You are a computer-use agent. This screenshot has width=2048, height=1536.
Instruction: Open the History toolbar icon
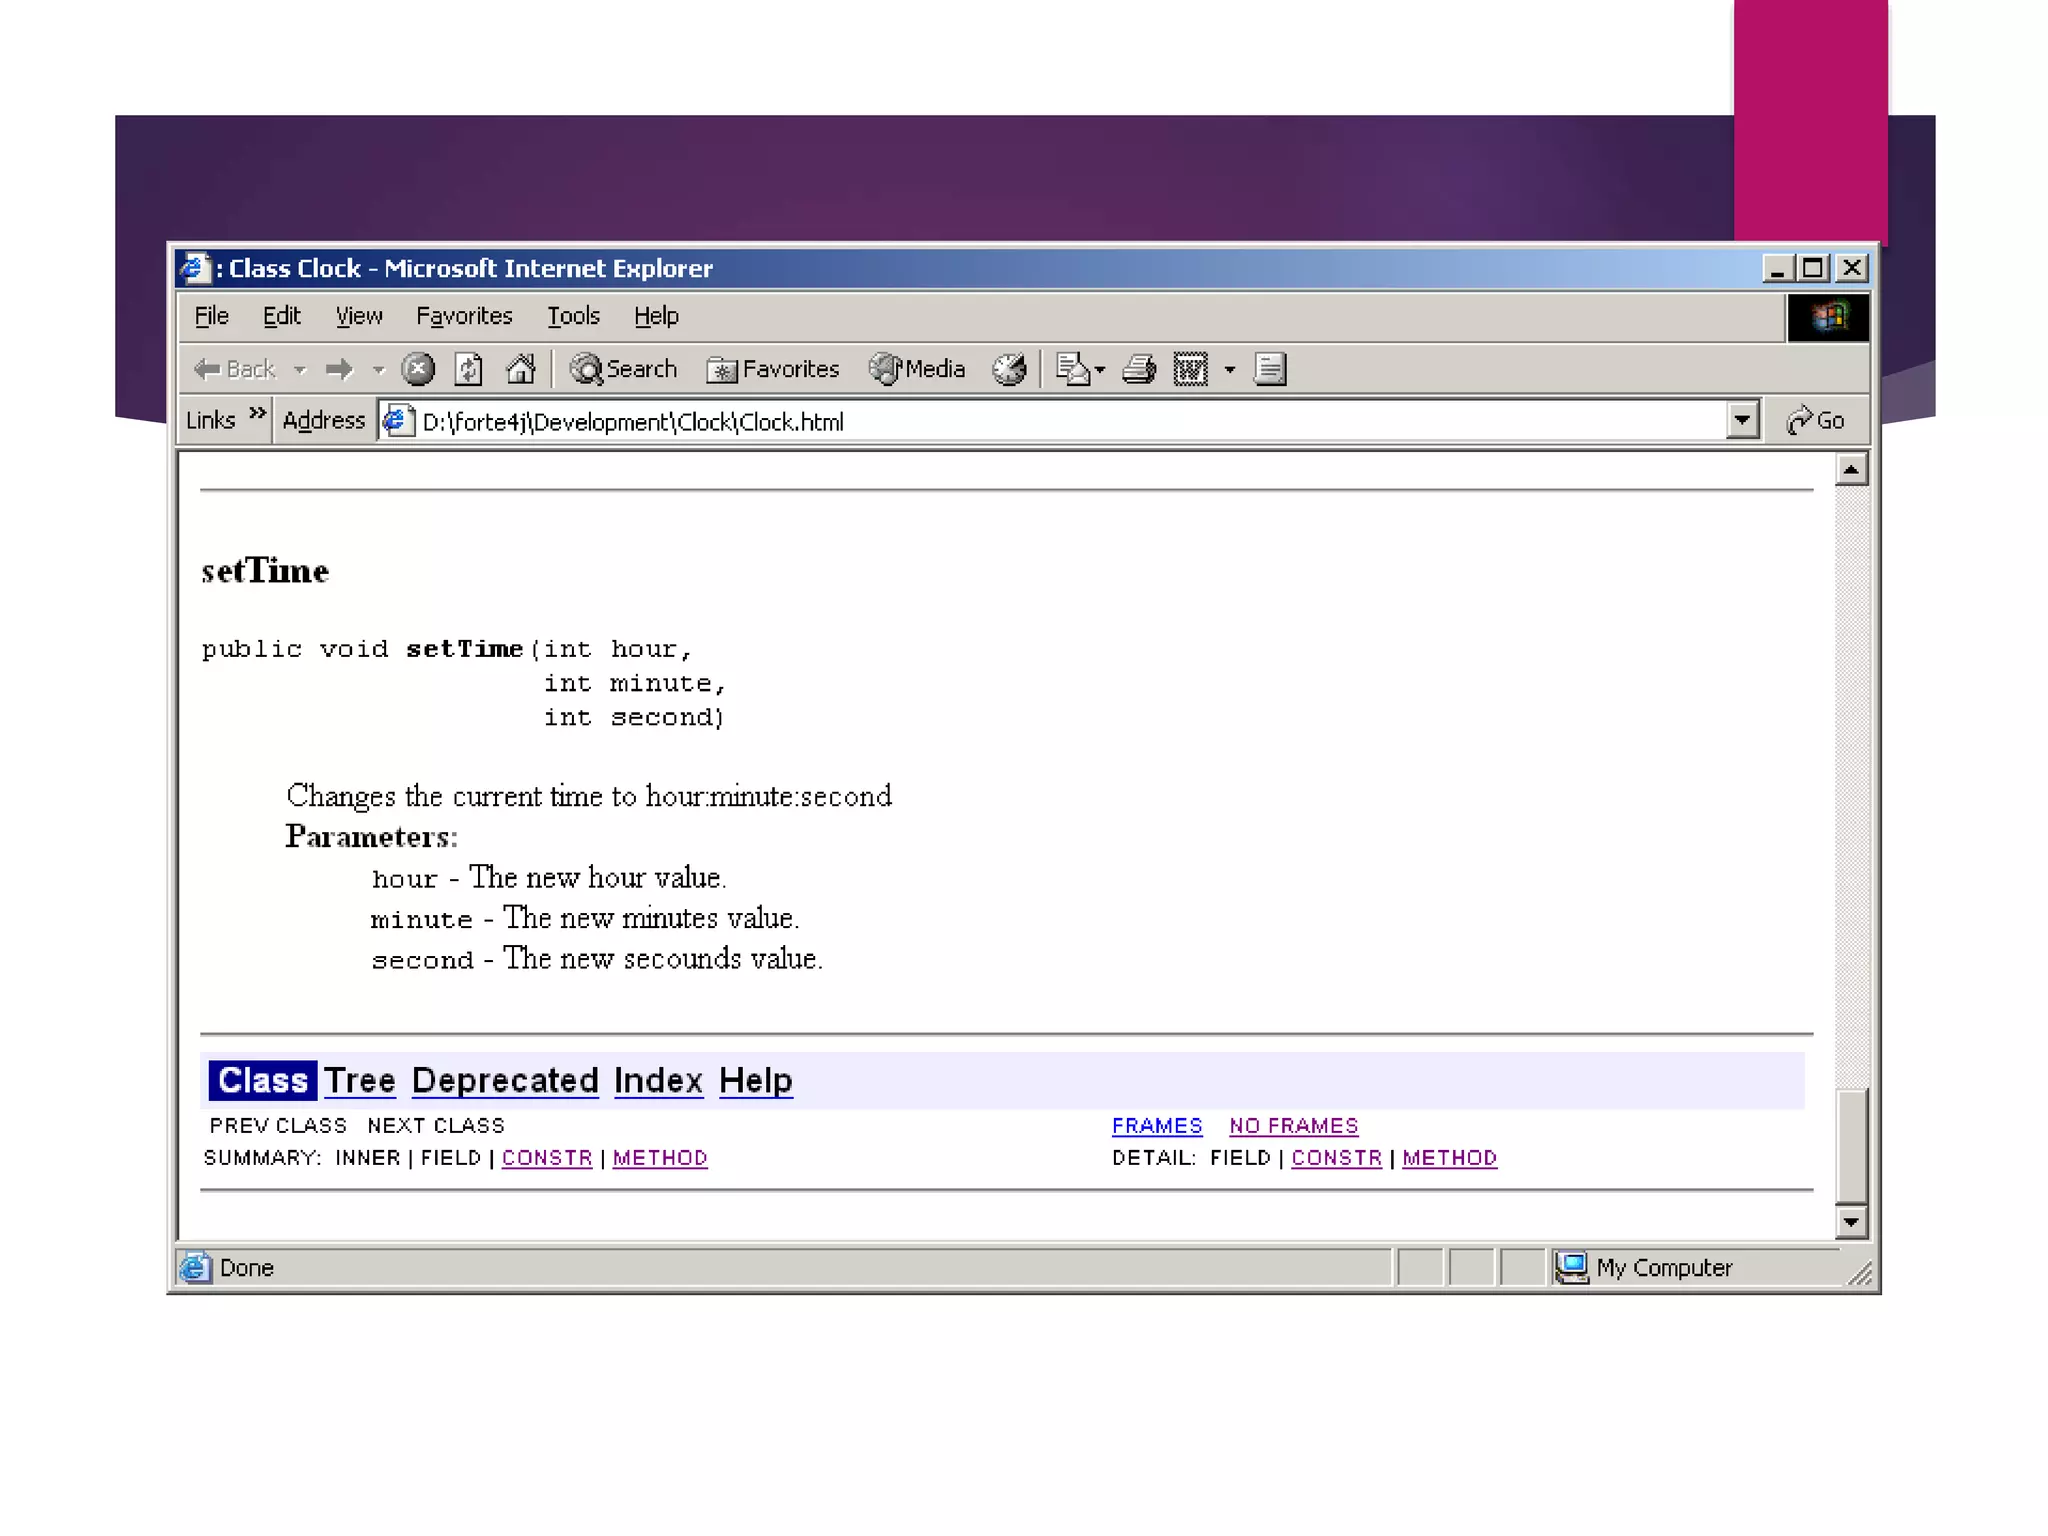1010,370
